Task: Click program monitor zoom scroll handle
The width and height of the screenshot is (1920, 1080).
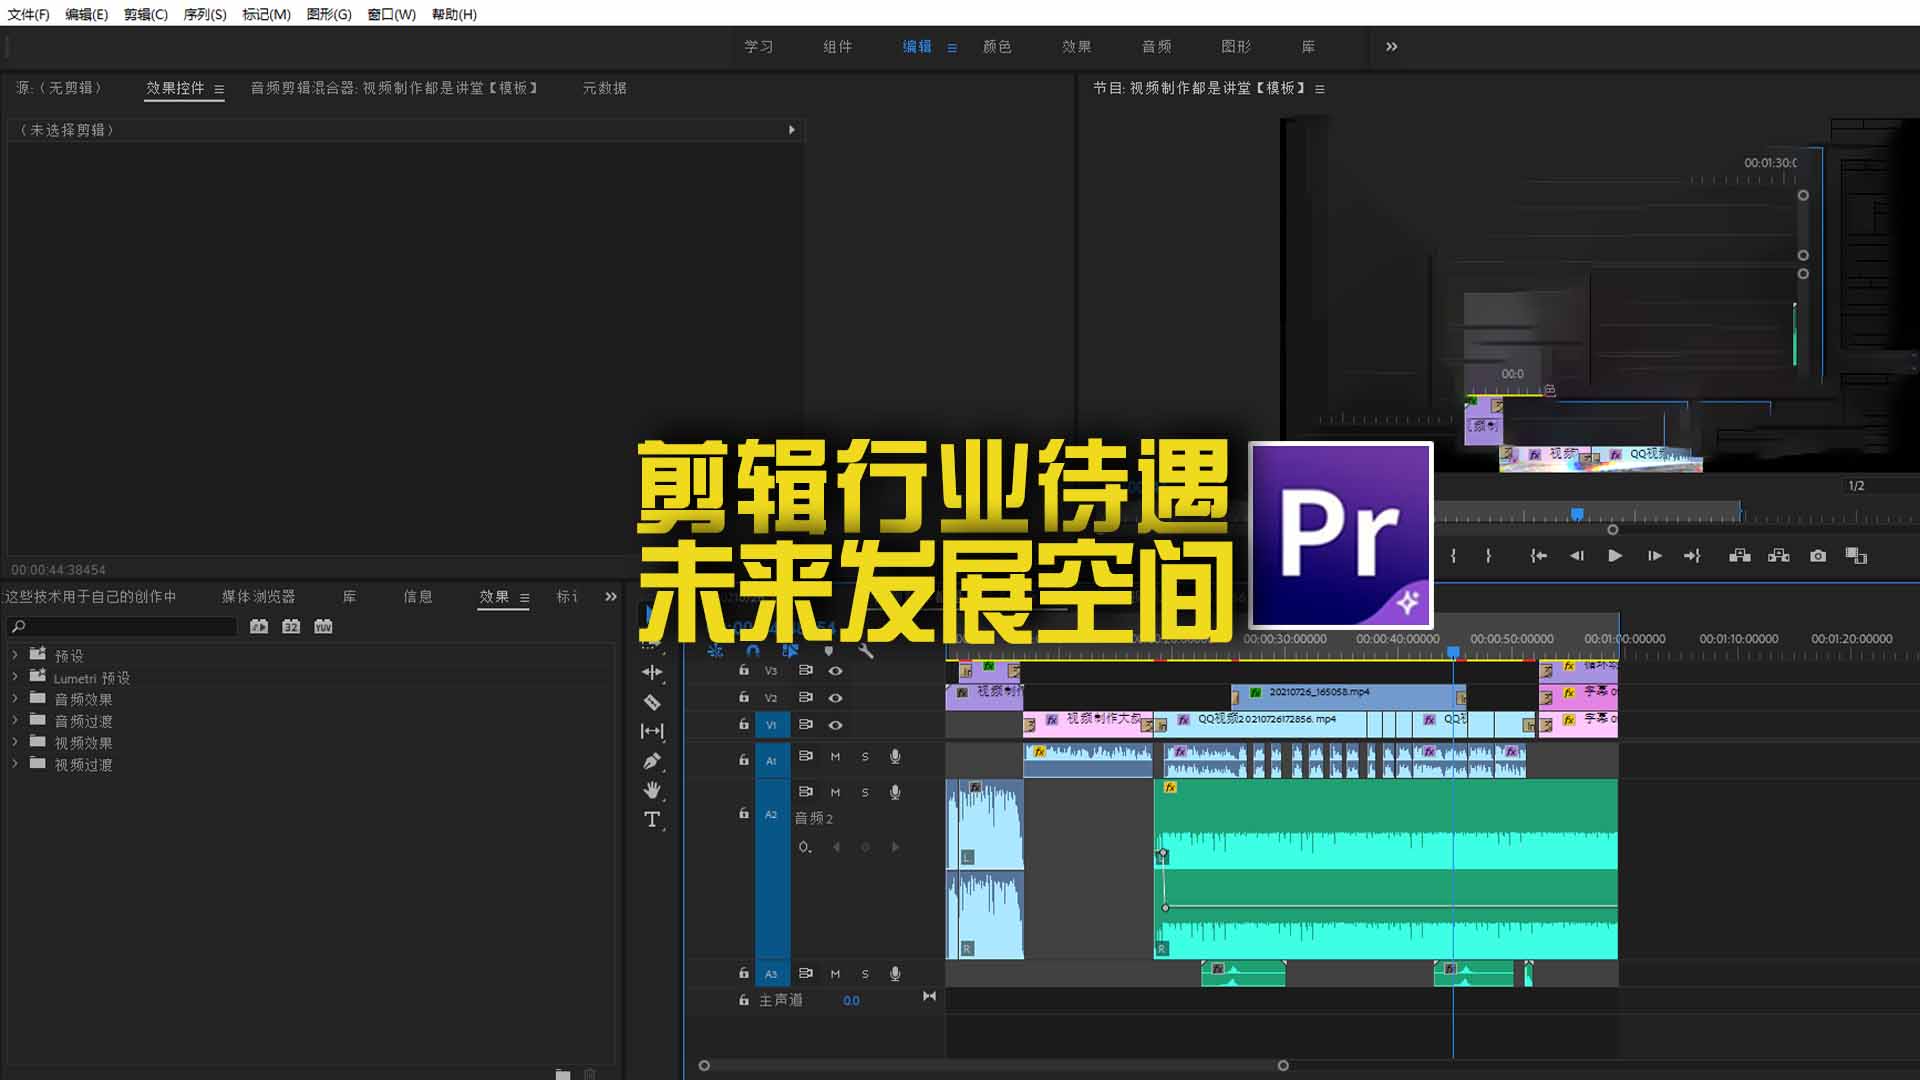Action: point(1612,530)
